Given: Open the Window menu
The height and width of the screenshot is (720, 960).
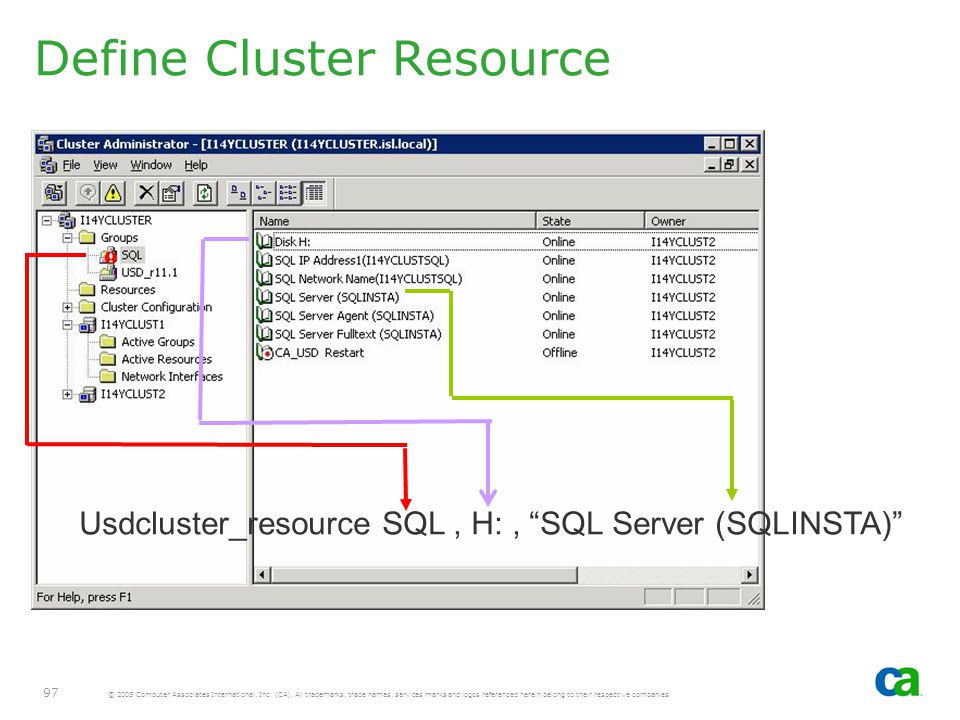Looking at the screenshot, I should [x=151, y=165].
